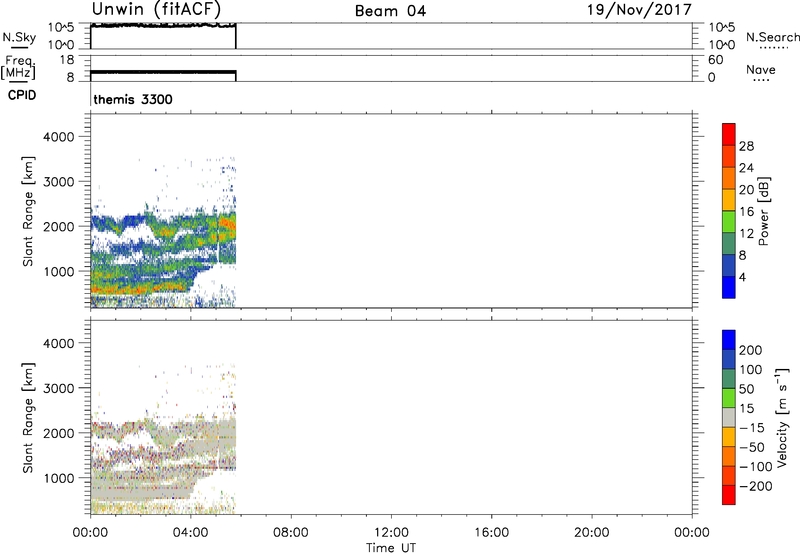
Task: Click the bright blue below-4 dB Power segment
Action: [x=729, y=287]
